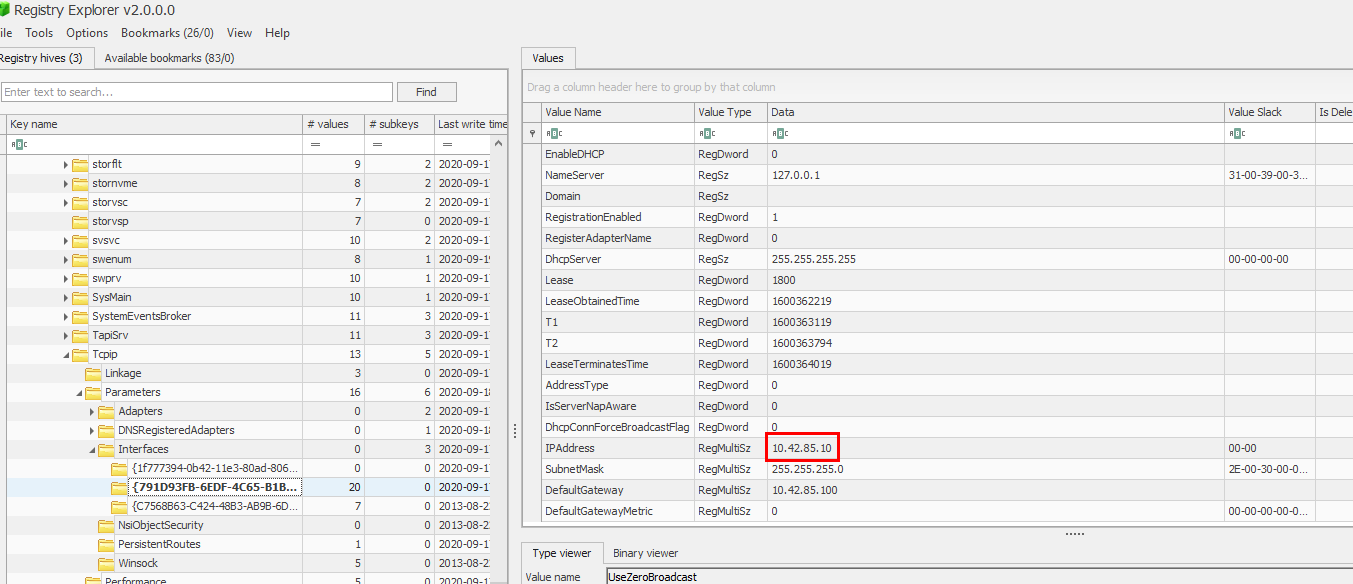Click the Winsock folder icon
Screen dimensions: 1353x584
(x=106, y=563)
